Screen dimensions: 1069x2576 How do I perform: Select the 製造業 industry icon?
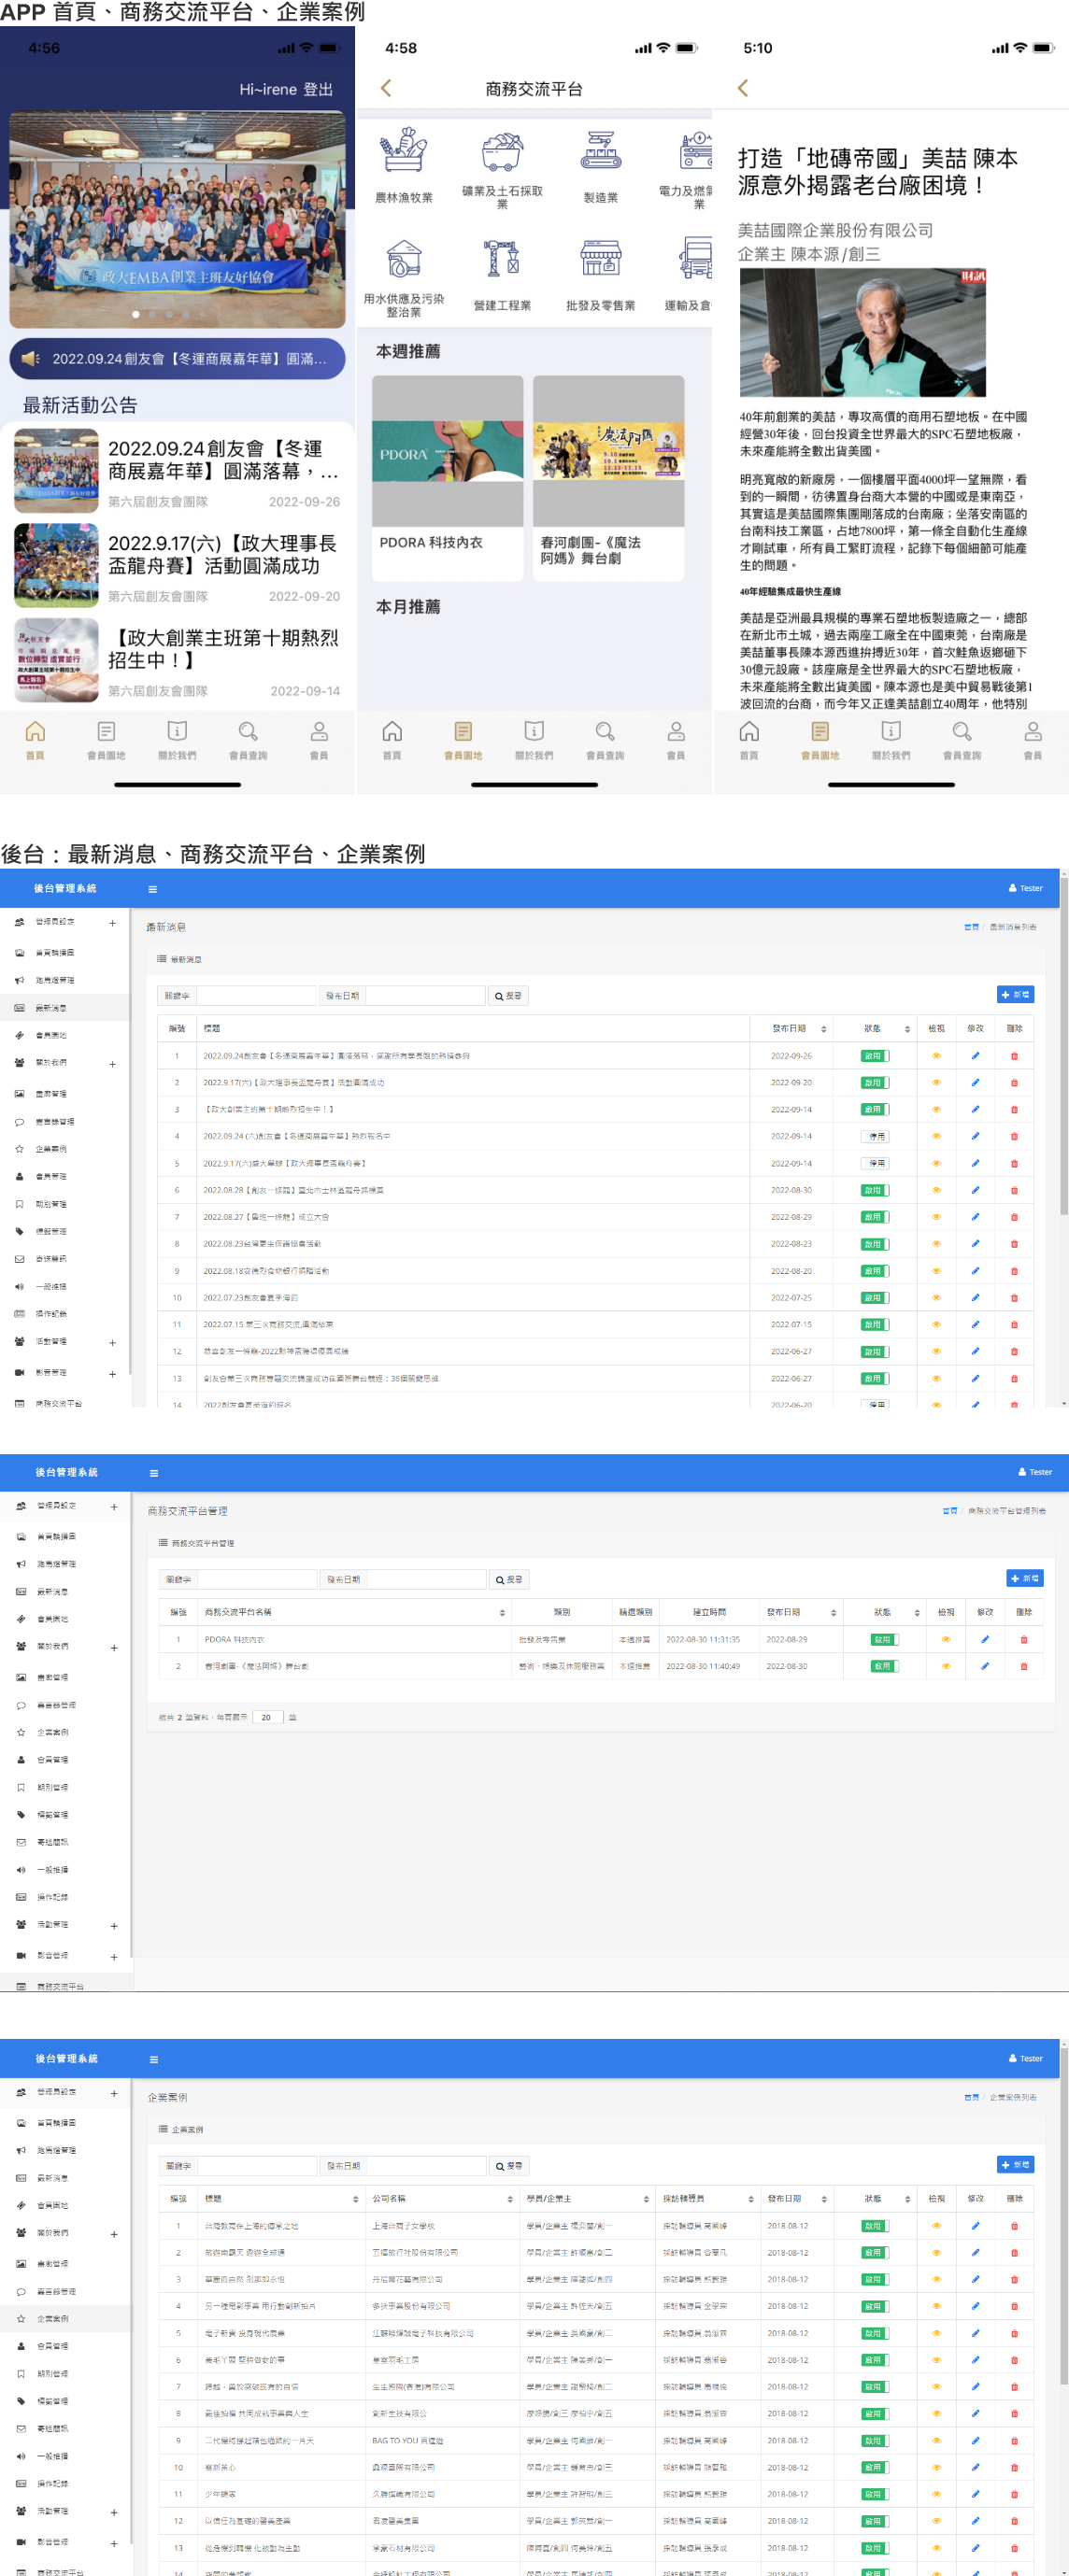point(601,151)
